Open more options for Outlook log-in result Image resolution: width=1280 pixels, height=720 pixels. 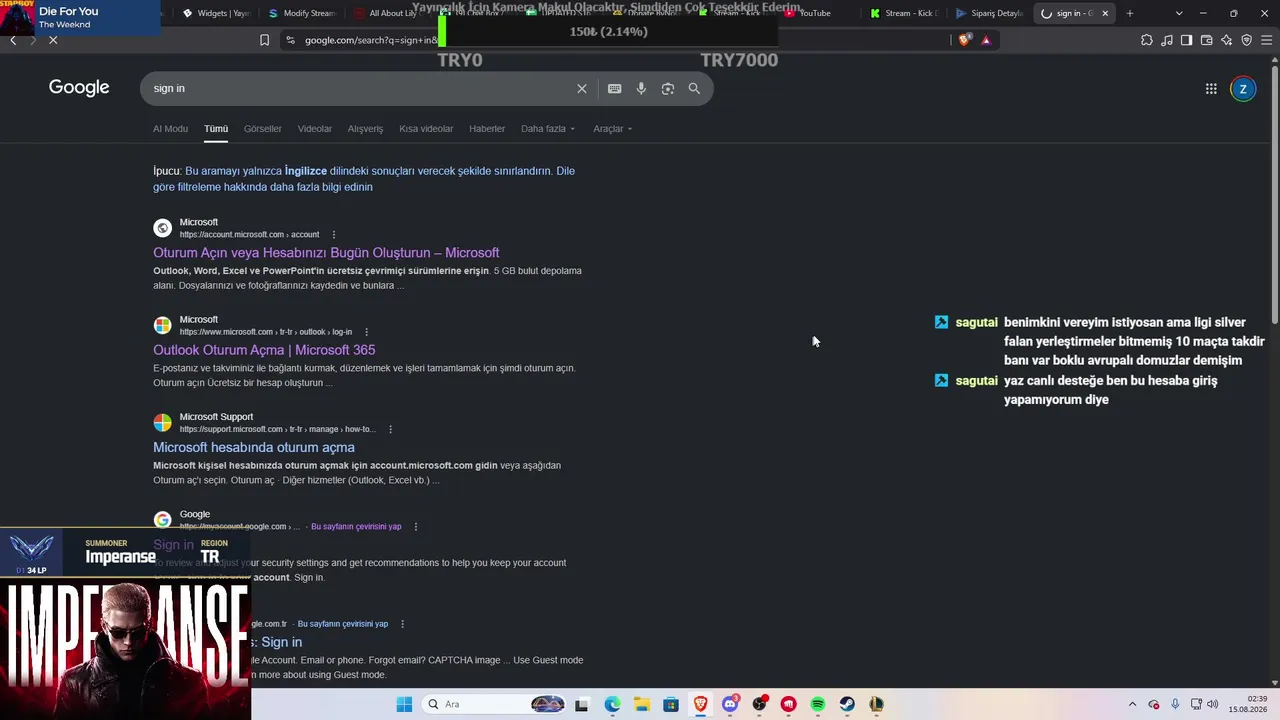click(367, 332)
